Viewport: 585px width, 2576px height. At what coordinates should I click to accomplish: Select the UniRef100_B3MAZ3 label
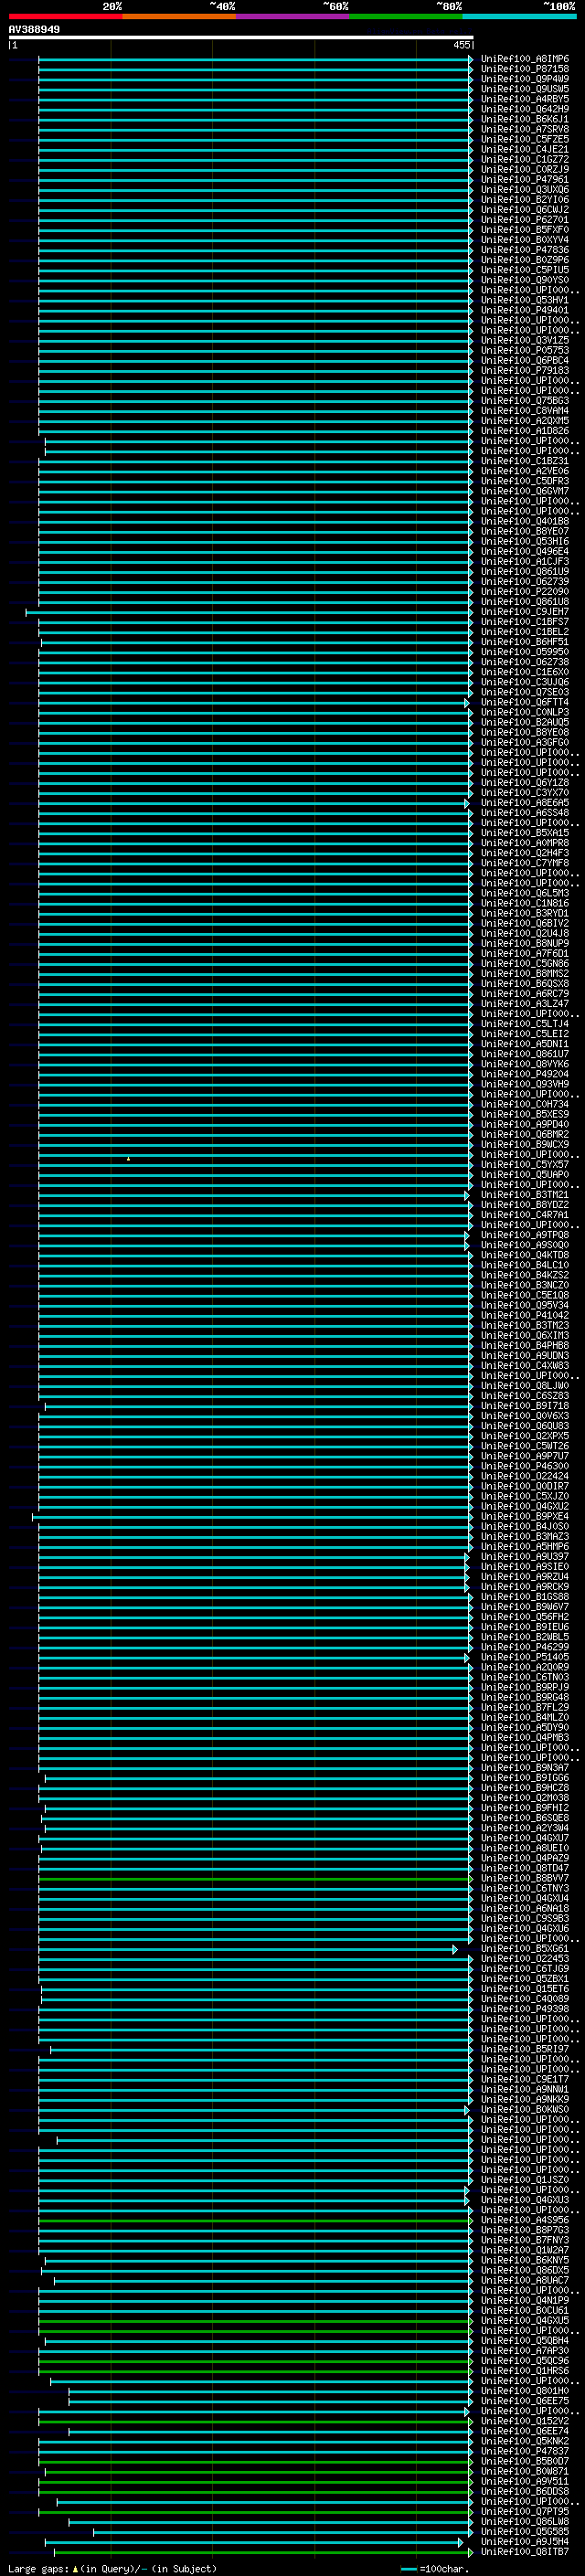pos(525,1537)
